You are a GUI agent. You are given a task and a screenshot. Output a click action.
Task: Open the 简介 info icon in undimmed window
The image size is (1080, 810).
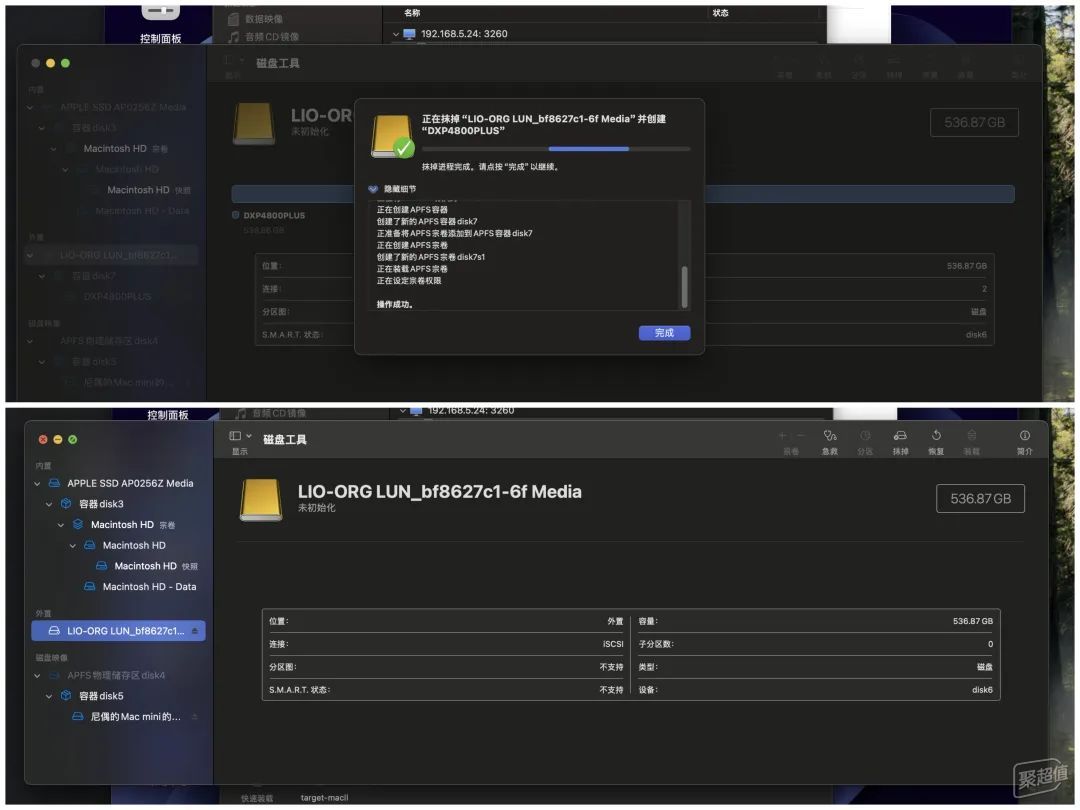click(x=1025, y=435)
